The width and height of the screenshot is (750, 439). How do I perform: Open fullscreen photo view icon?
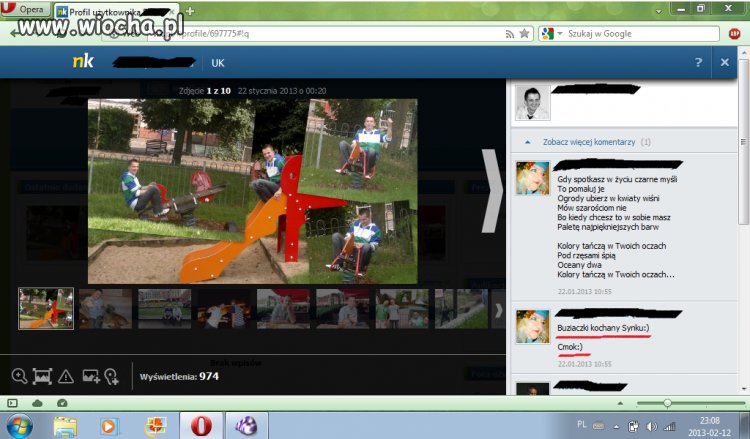[x=42, y=376]
